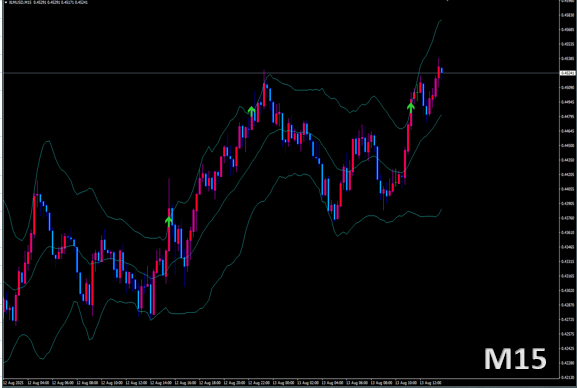The image size is (577, 388).
Task: Click the 13 Aug 06:00 time label
Action: pyautogui.click(x=357, y=383)
